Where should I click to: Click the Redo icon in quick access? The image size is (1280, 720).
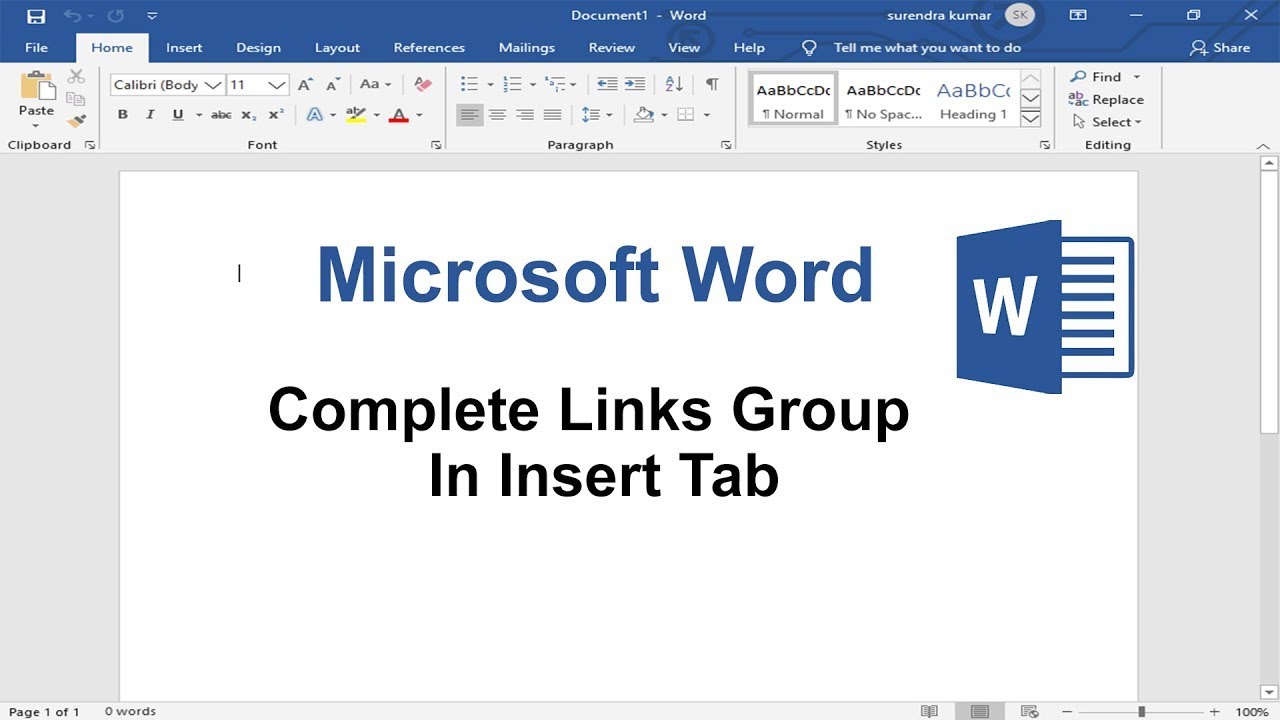pos(114,16)
